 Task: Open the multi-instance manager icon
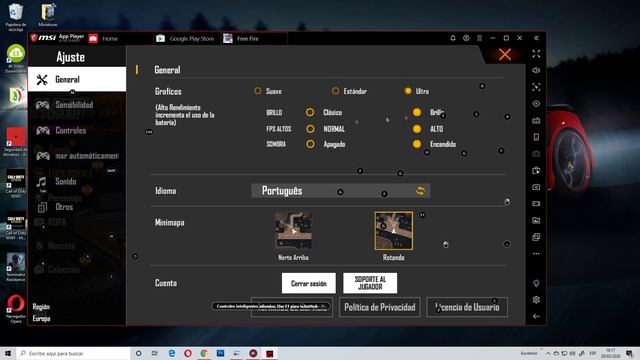point(536,237)
